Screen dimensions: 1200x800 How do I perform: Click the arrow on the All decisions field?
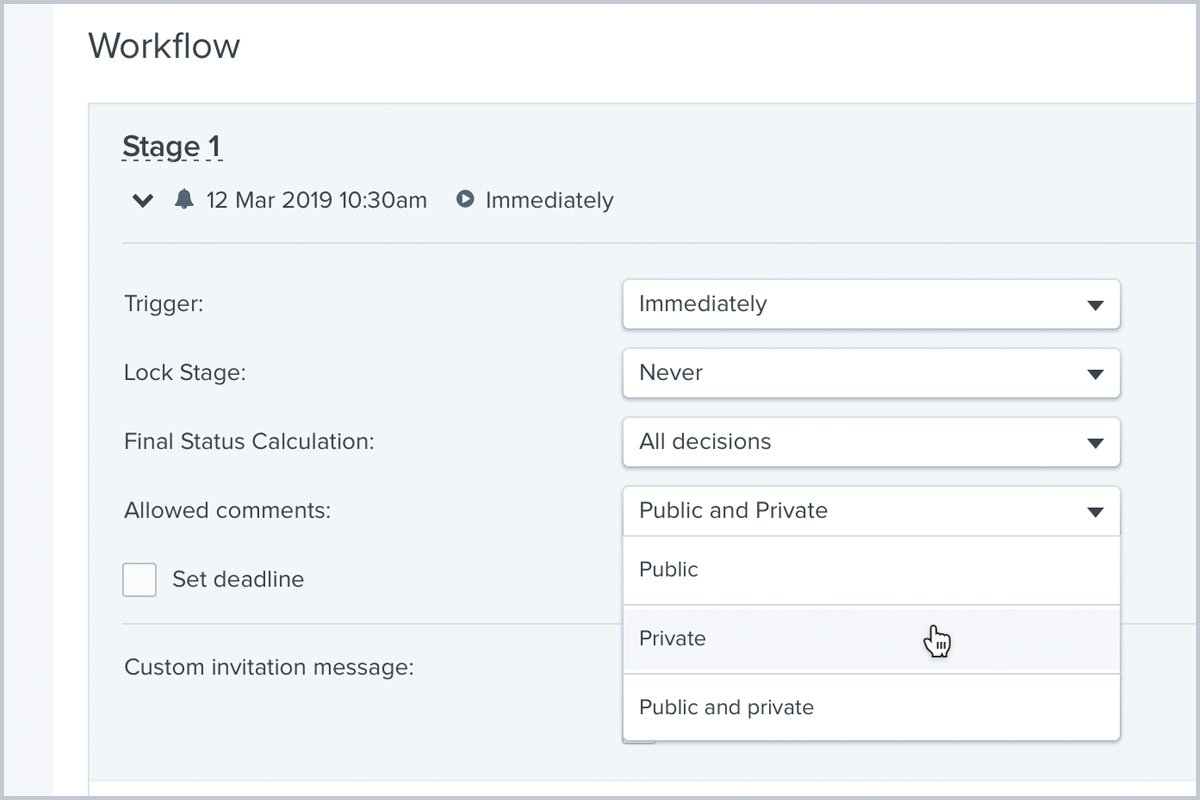1095,443
